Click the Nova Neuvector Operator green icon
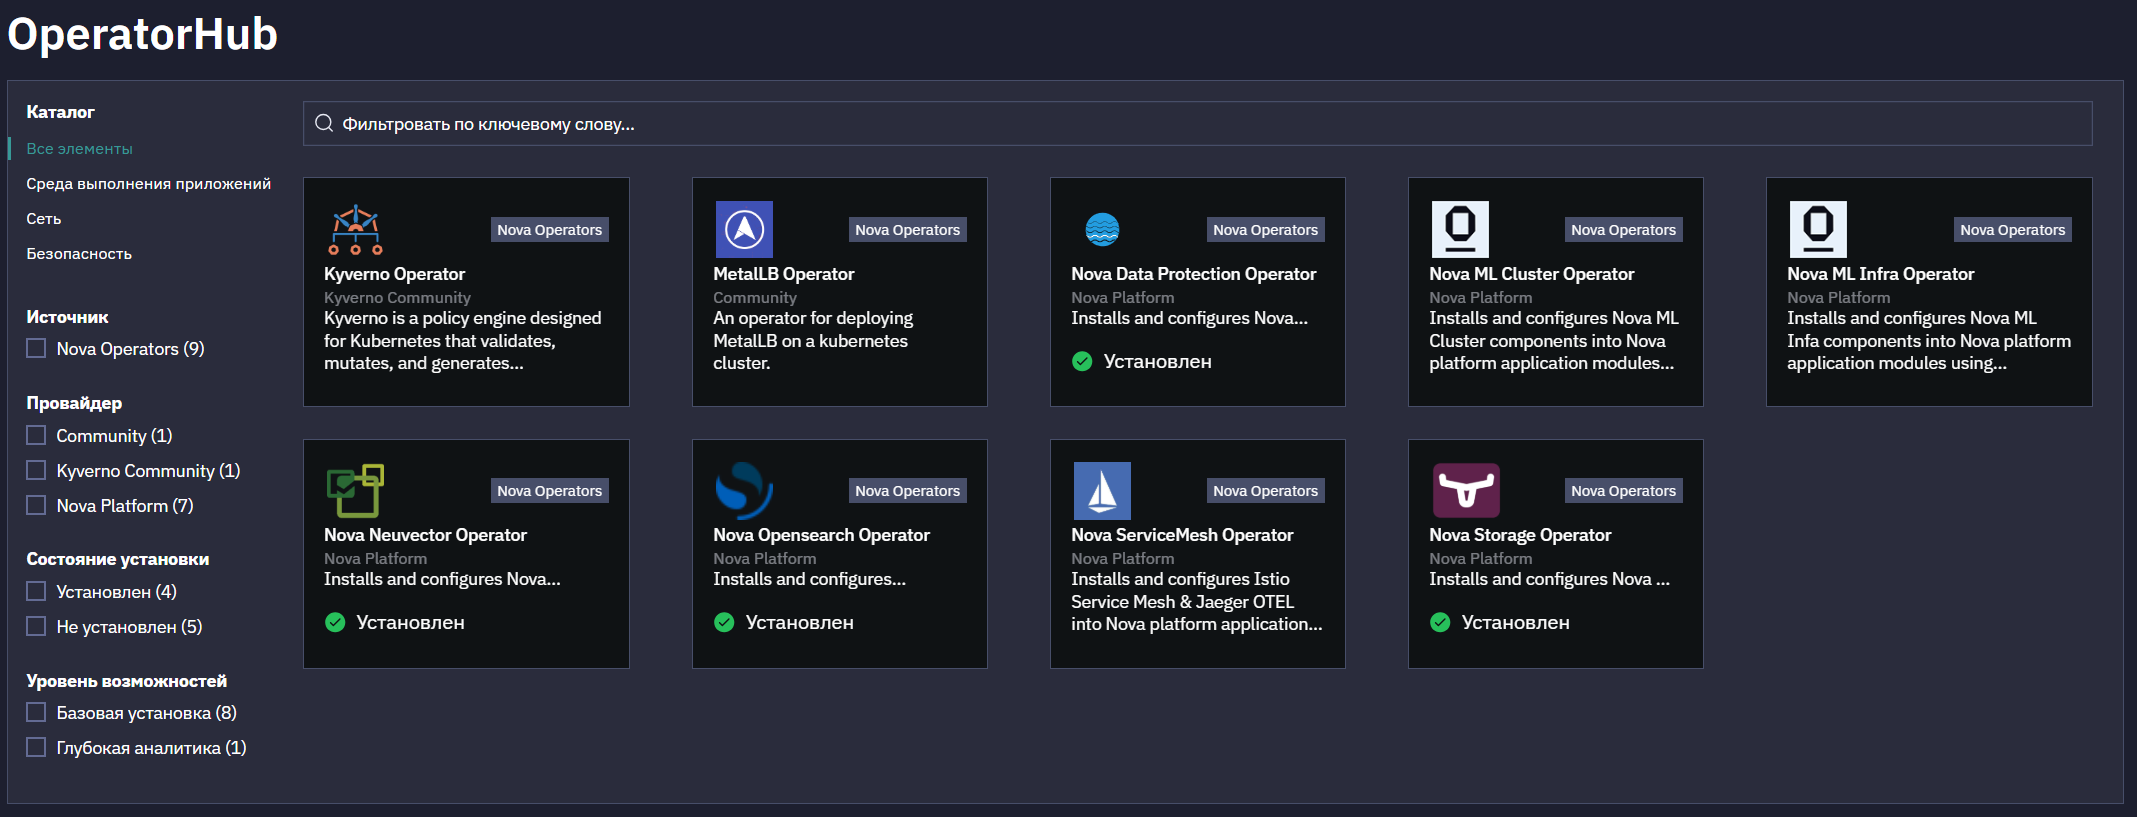Image resolution: width=2137 pixels, height=817 pixels. 355,490
